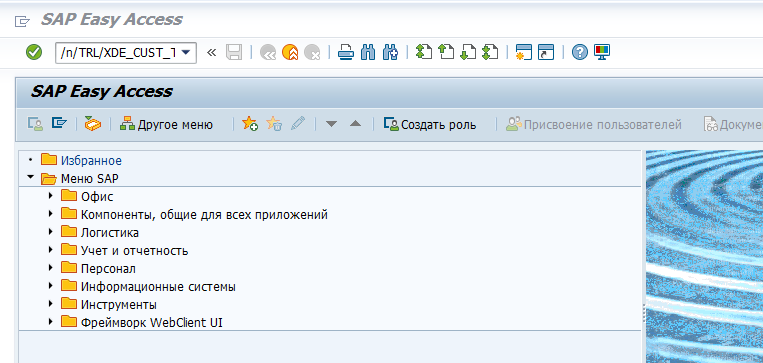Go to Last Page icon

[490, 52]
